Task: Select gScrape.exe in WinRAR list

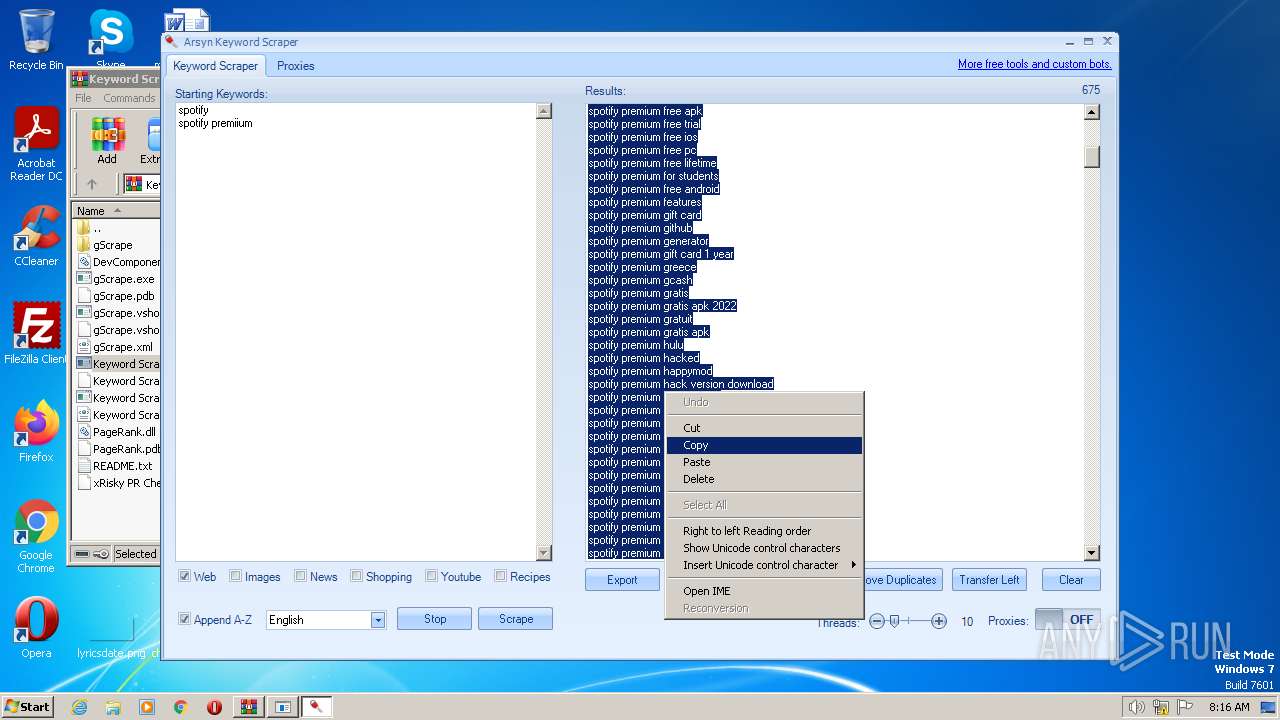Action: pyautogui.click(x=123, y=279)
